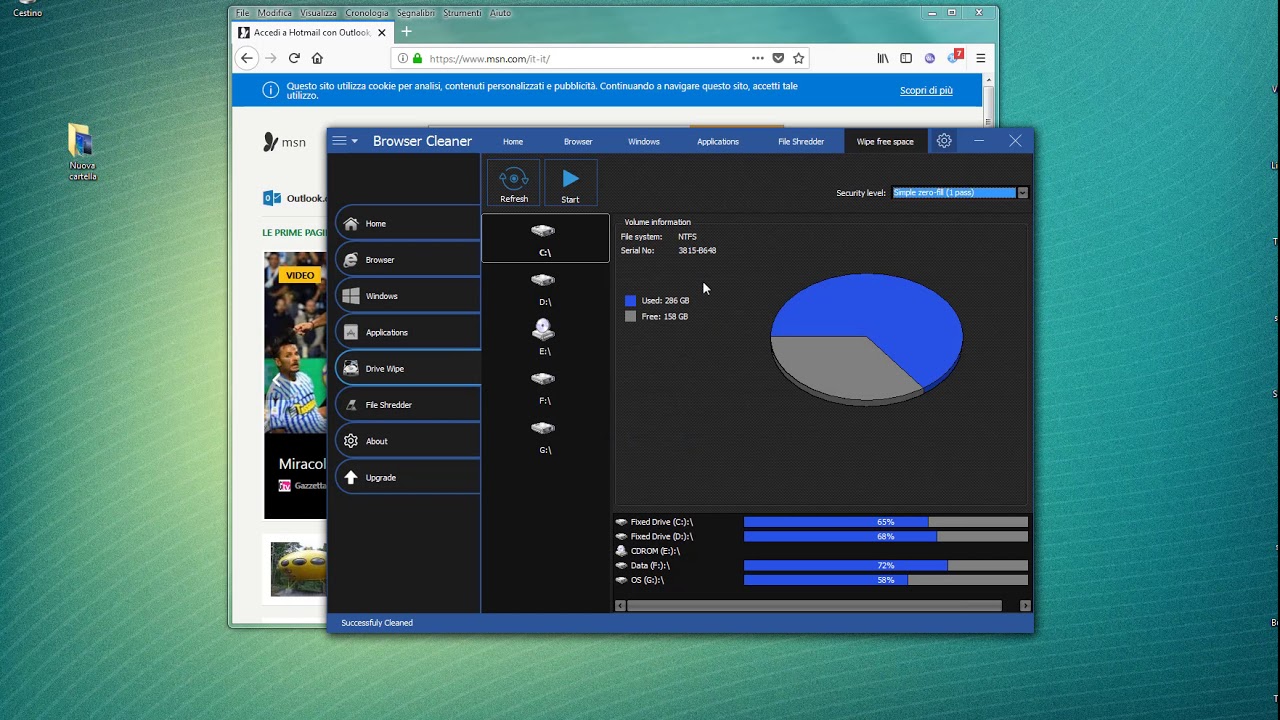Open Windows section in the sidebar
This screenshot has width=1280, height=720.
click(408, 296)
